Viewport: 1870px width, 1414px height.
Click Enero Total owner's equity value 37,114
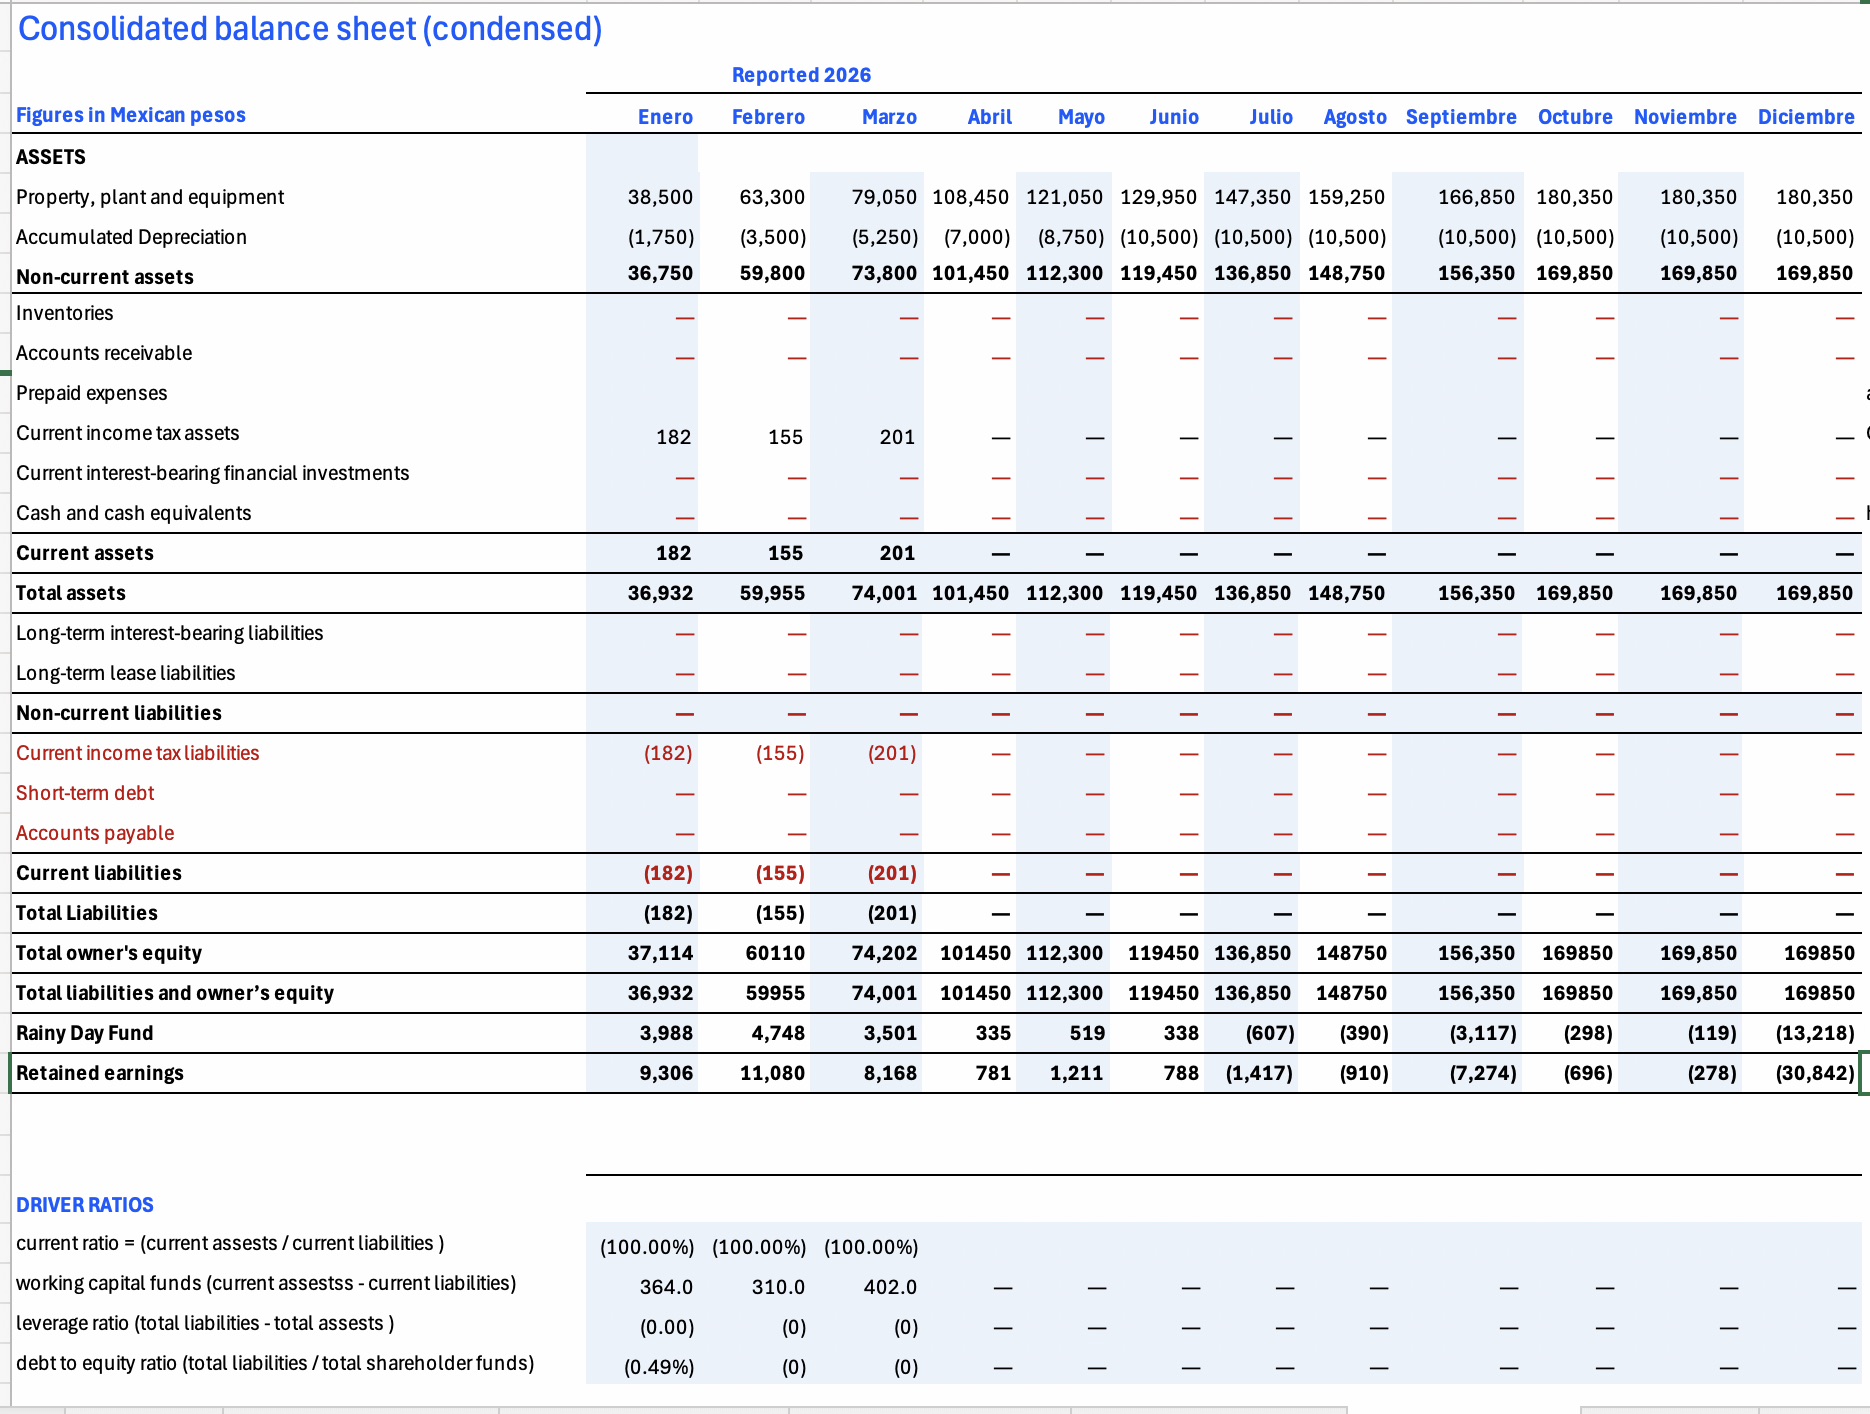[x=660, y=953]
